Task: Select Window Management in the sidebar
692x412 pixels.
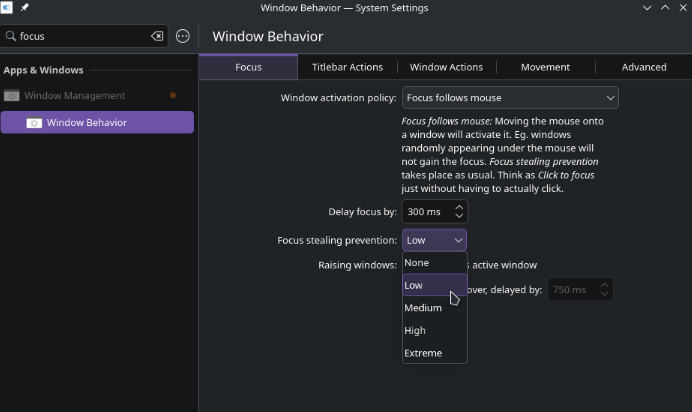Action: tap(75, 96)
